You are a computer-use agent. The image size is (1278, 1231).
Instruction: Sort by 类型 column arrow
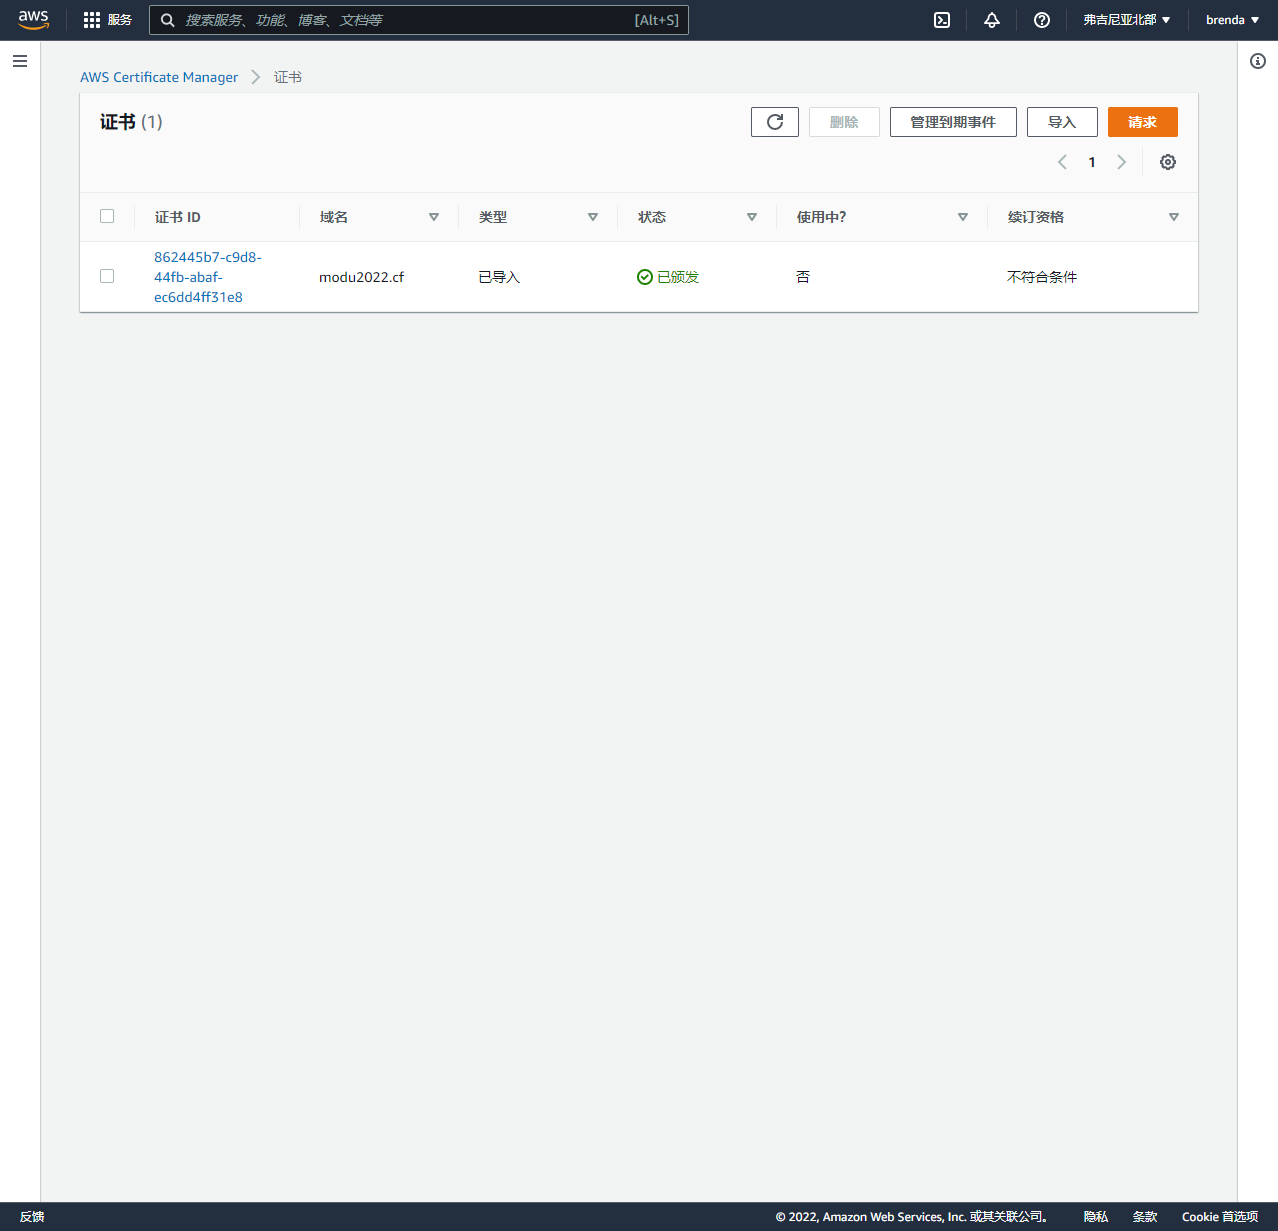click(x=593, y=217)
